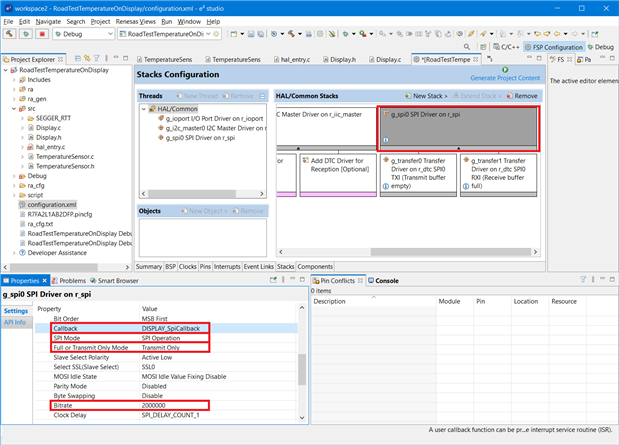Open the FSP Configuration perspective
This screenshot has height=445, width=619.
pyautogui.click(x=555, y=47)
